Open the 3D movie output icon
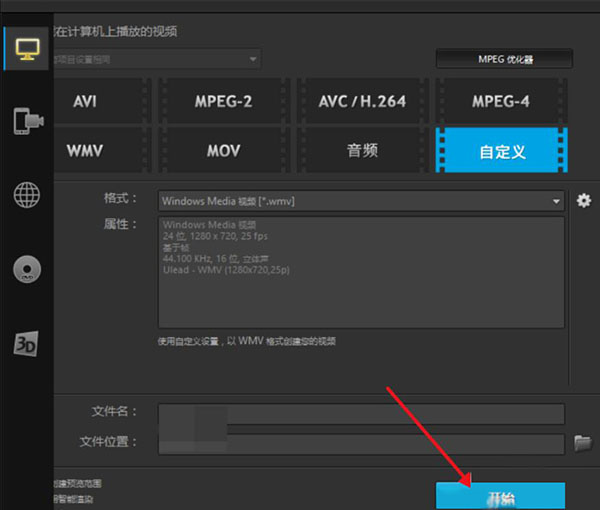This screenshot has width=600, height=510. click(26, 344)
